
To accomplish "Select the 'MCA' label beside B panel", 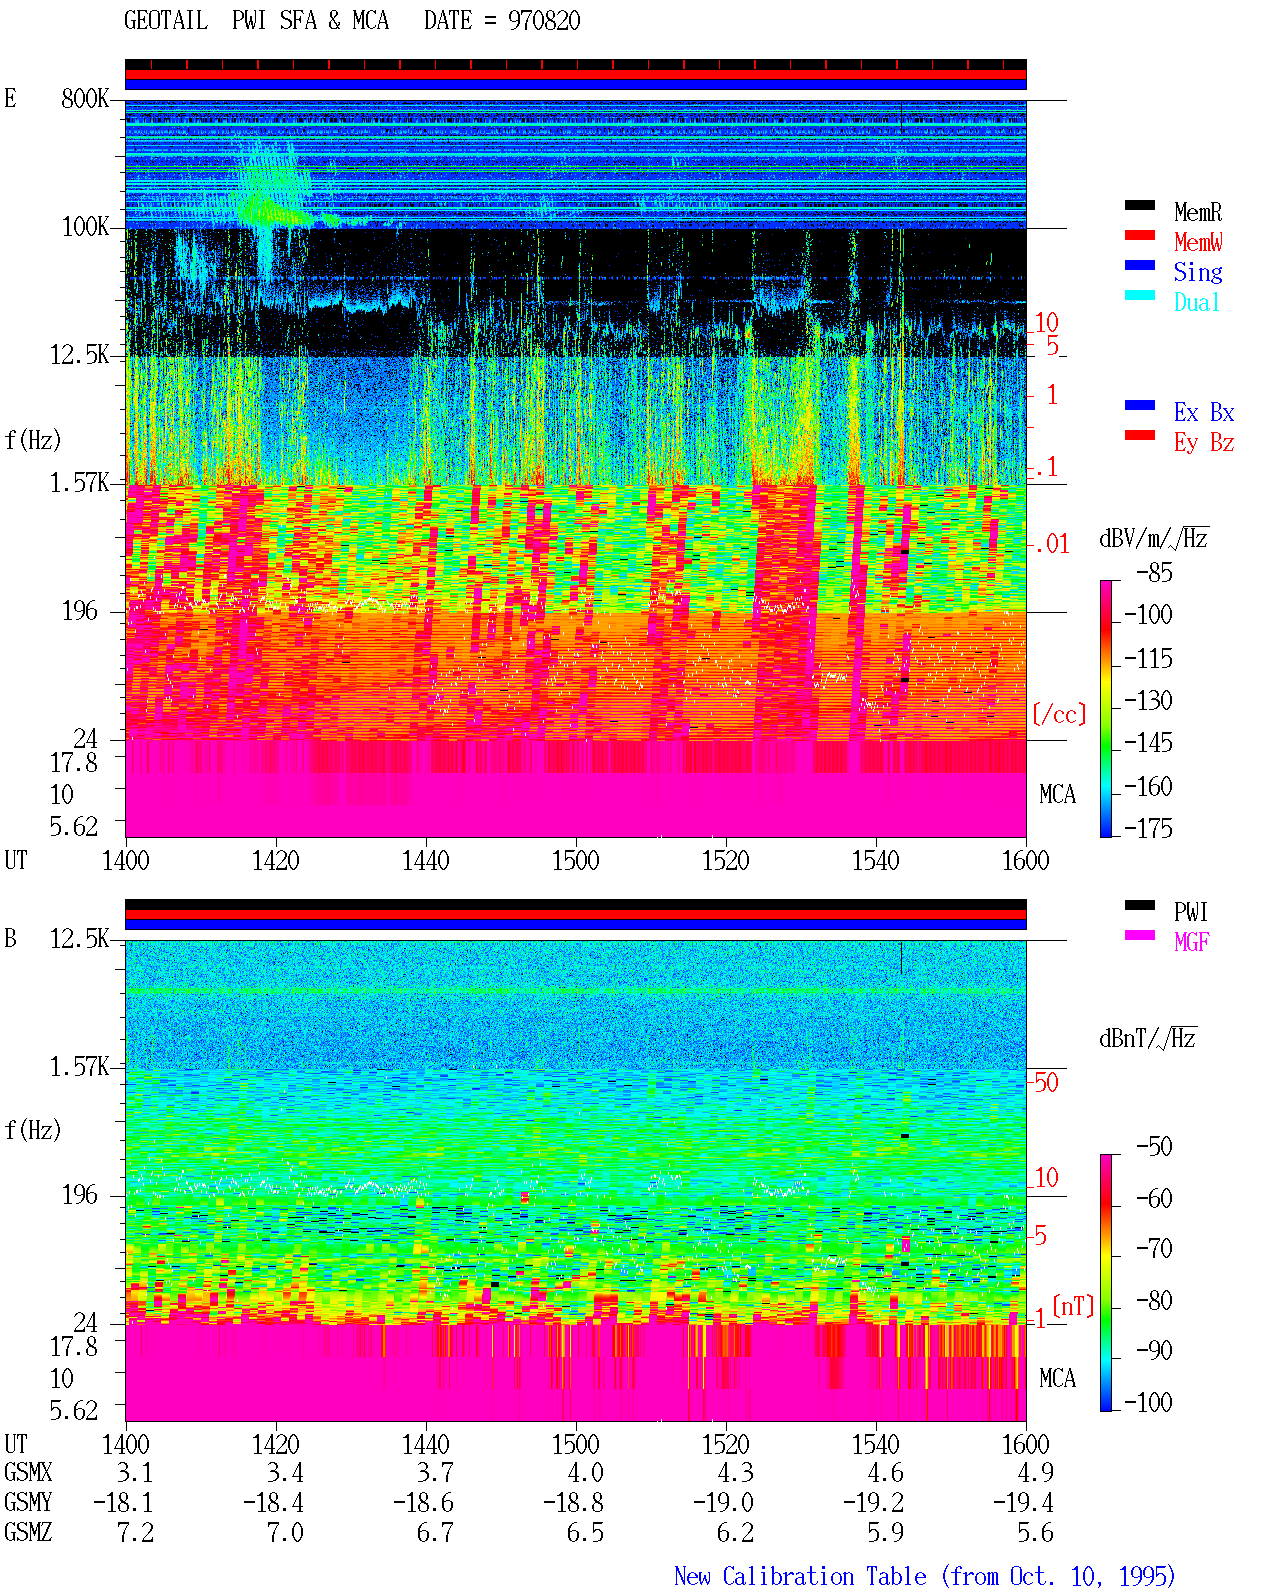I will [1057, 1379].
